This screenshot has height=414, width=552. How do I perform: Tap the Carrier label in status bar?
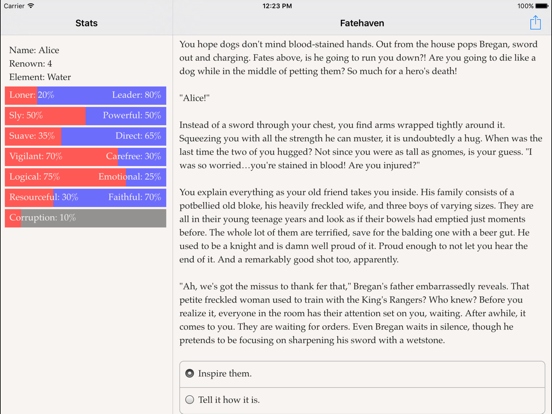click(14, 6)
